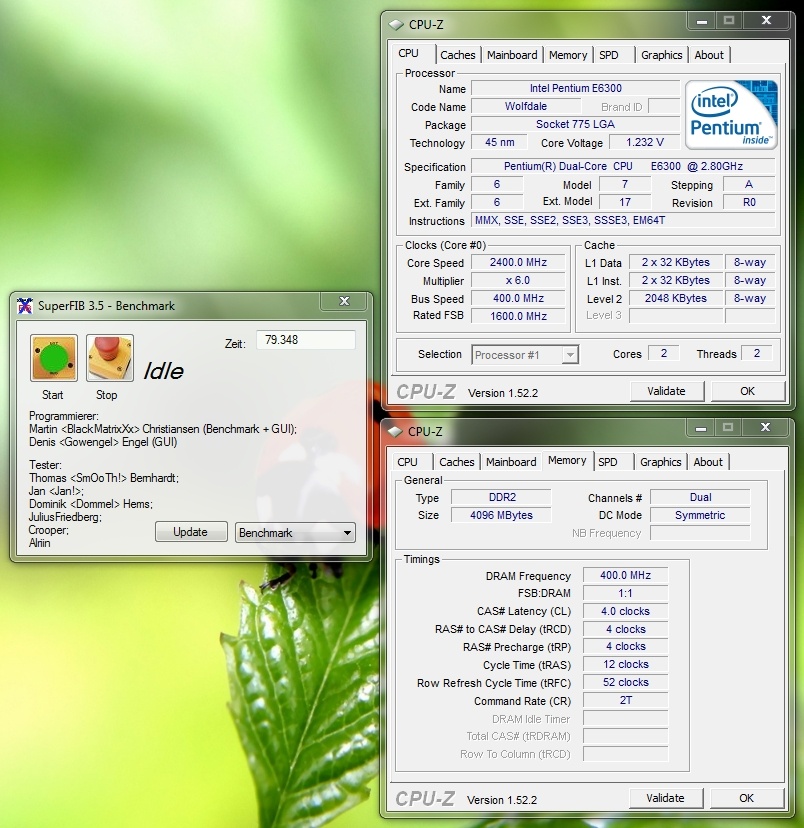Image resolution: width=804 pixels, height=828 pixels.
Task: Click the Intel Pentium inside logo
Action: (x=731, y=115)
